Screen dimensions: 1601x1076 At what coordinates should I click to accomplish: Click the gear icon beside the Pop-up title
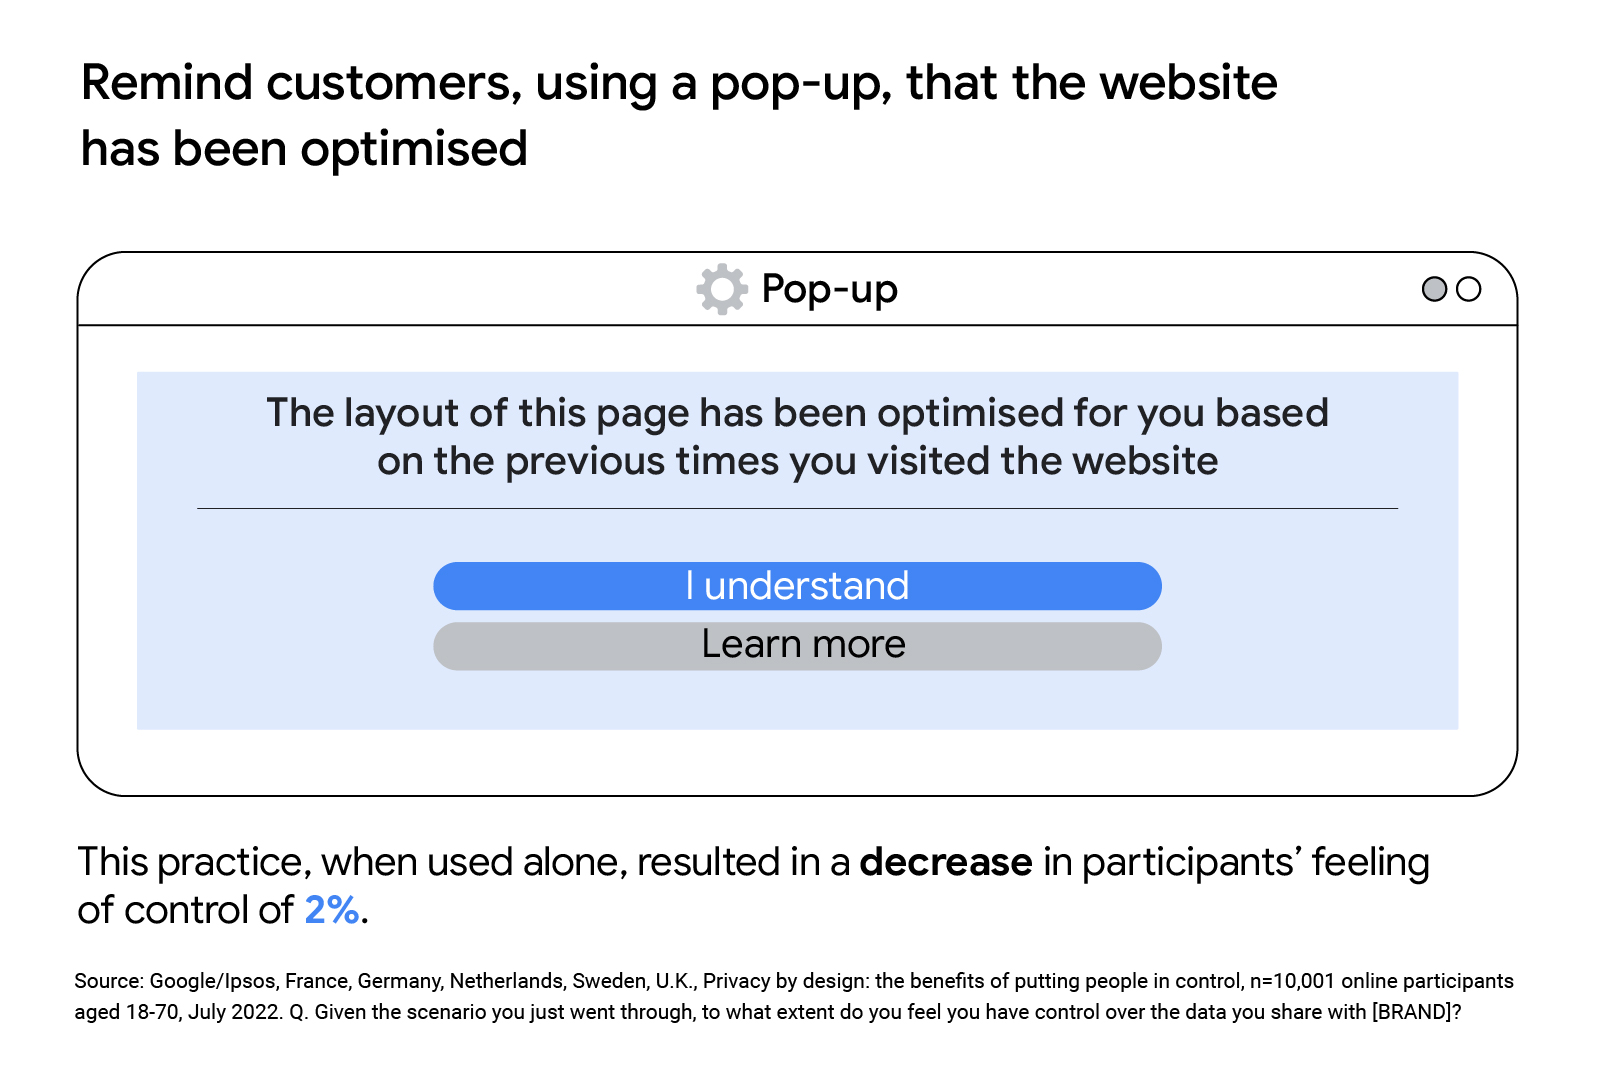coord(722,289)
